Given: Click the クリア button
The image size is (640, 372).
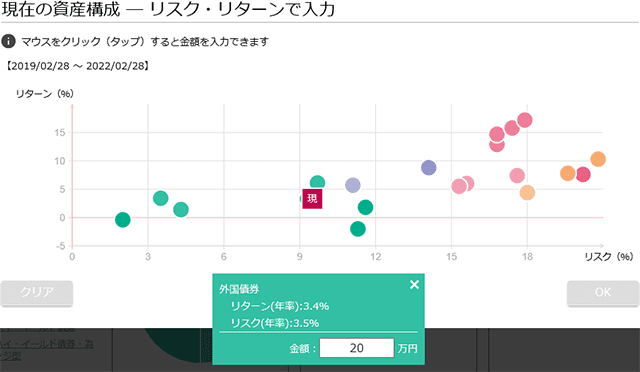Looking at the screenshot, I should [37, 293].
